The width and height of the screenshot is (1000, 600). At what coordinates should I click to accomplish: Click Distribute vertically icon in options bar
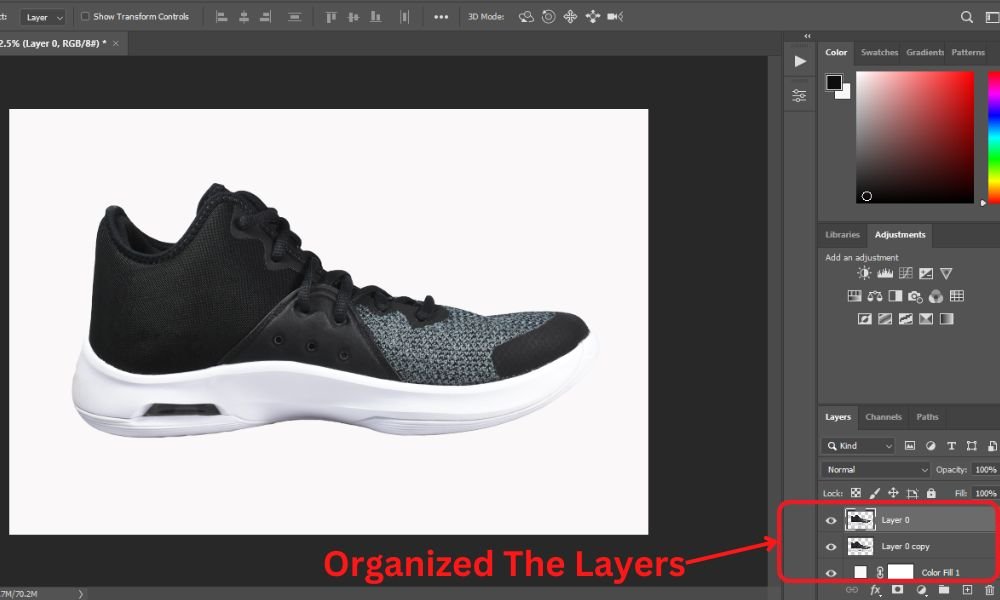[x=294, y=17]
